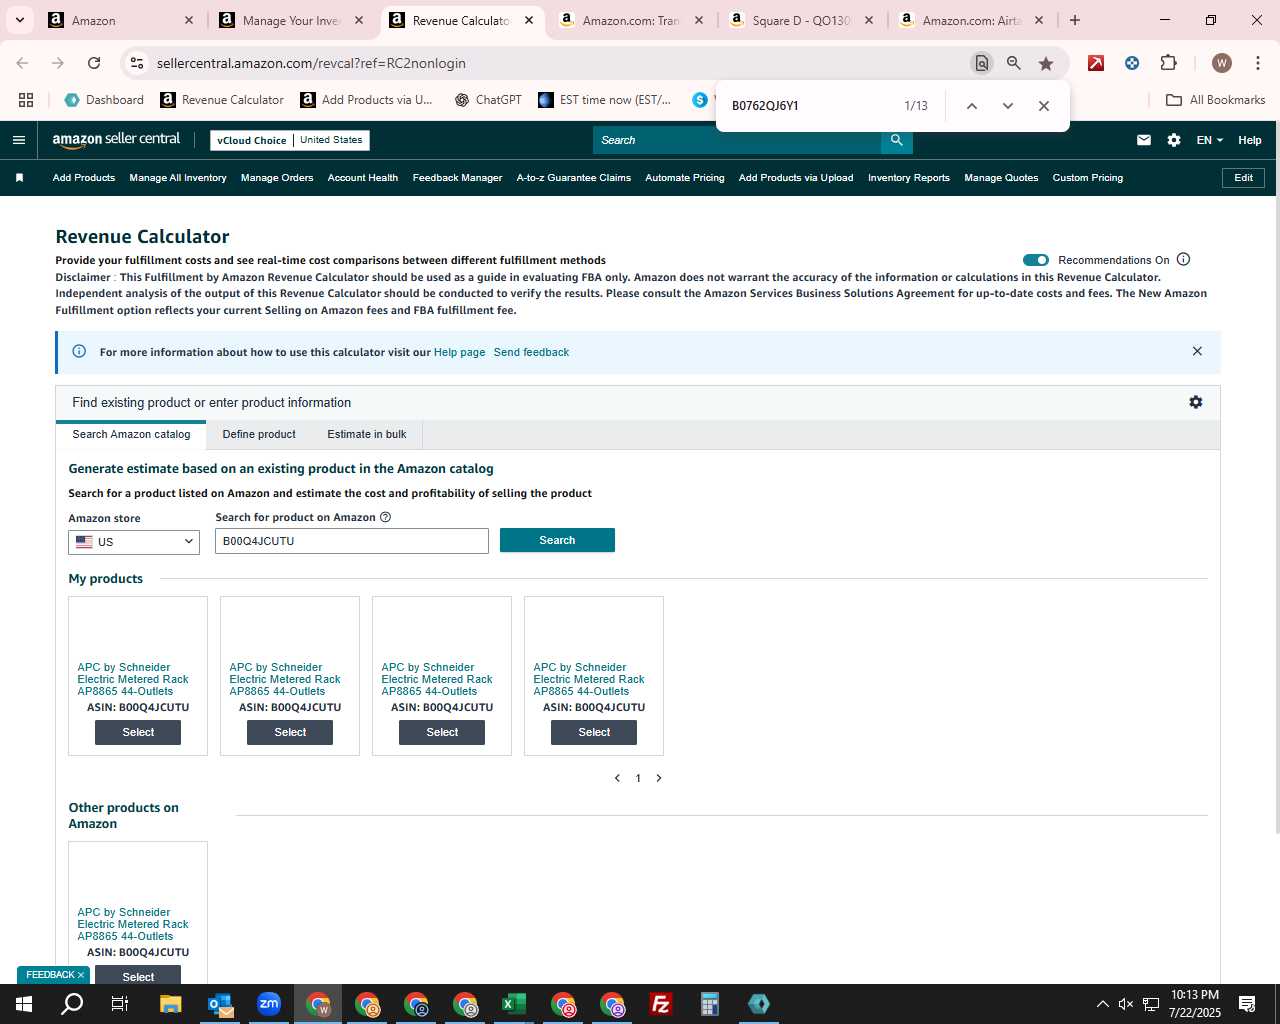Click the Seller Central top search field
The height and width of the screenshot is (1024, 1280).
[x=737, y=140]
